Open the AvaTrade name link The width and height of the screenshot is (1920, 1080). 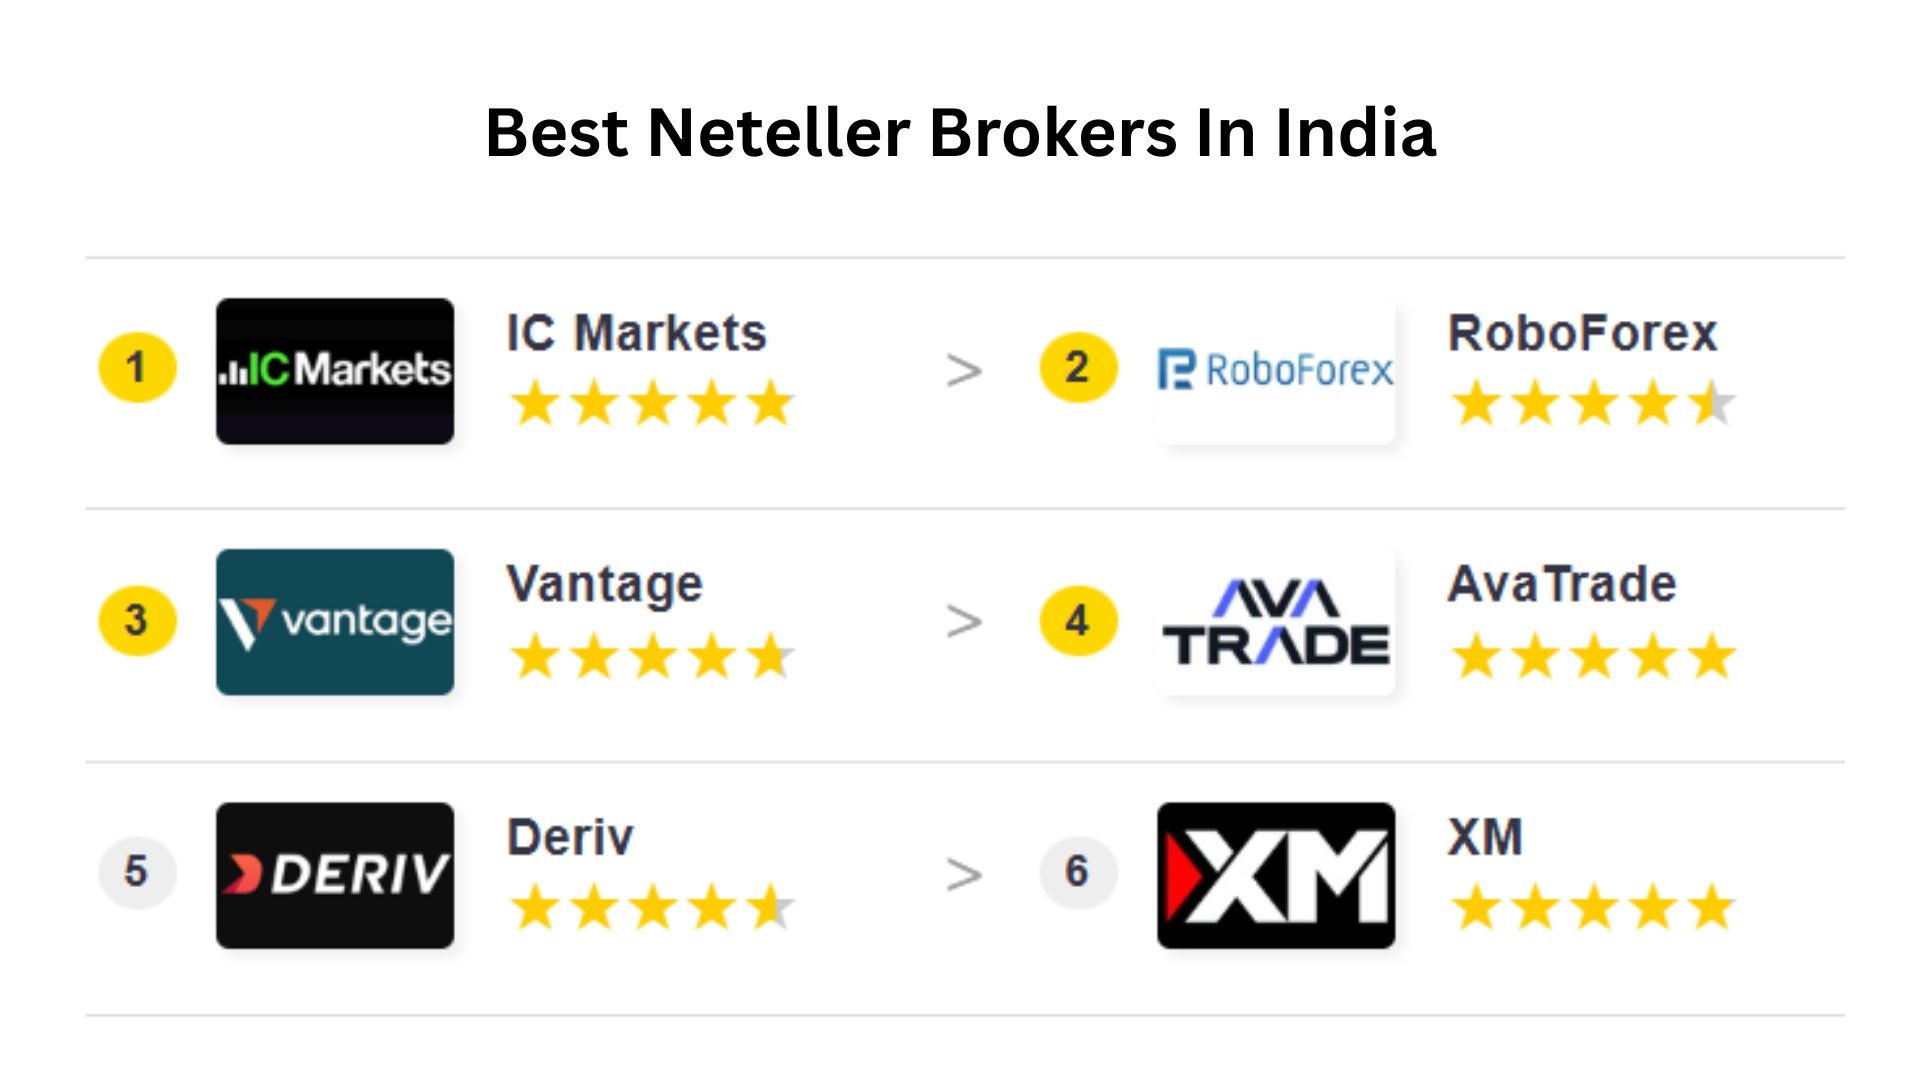point(1562,584)
